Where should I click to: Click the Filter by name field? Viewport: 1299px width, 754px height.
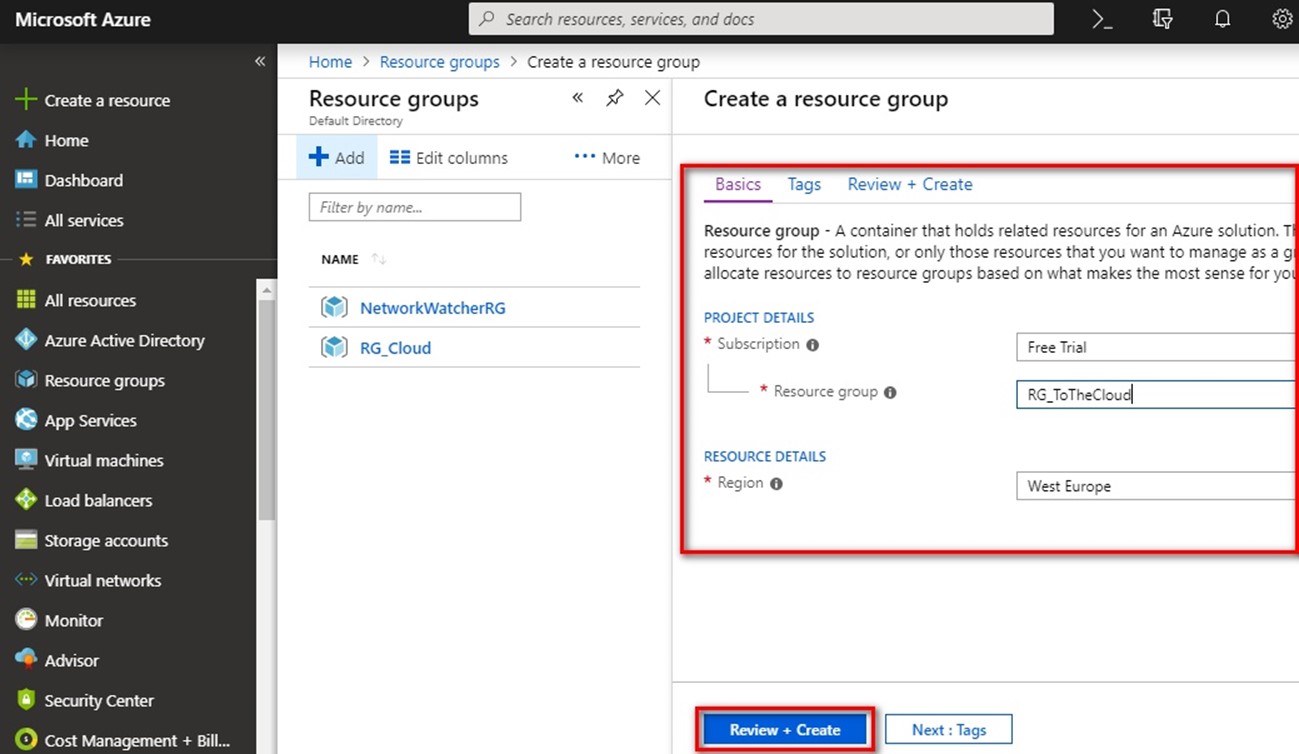[415, 207]
